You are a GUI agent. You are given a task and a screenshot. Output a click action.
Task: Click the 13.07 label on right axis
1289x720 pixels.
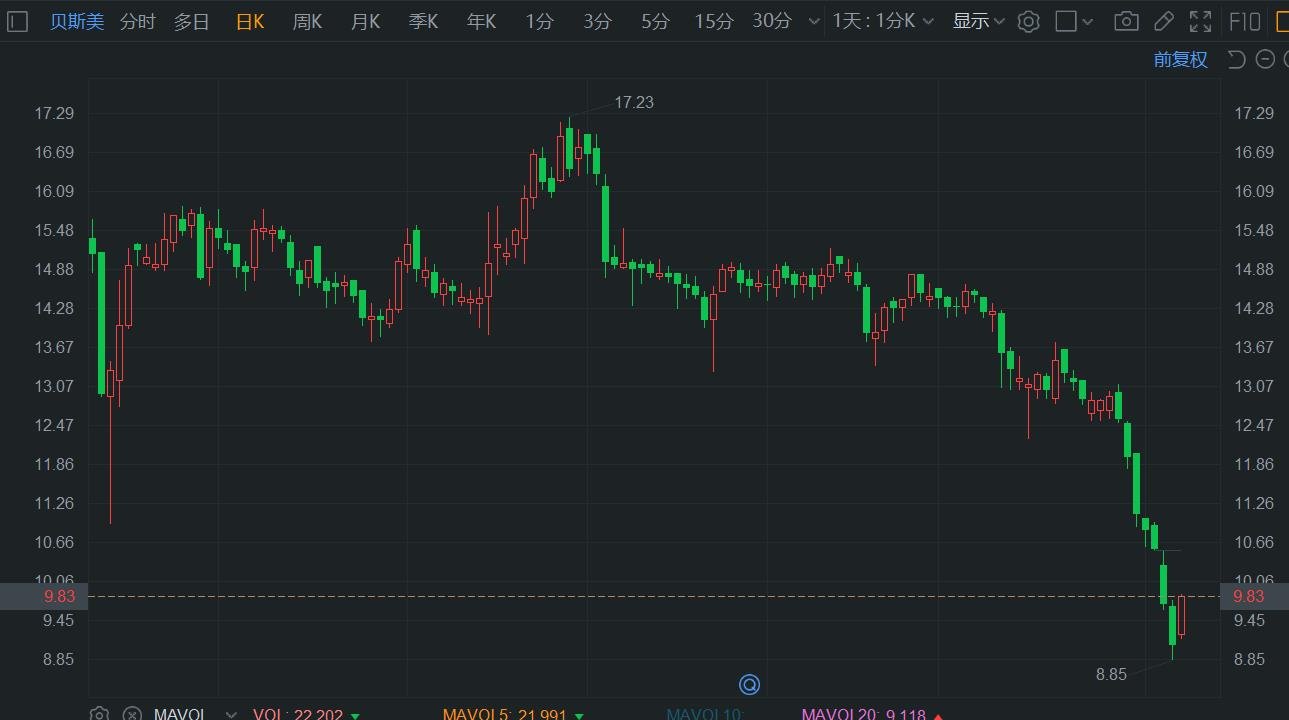coord(1254,386)
